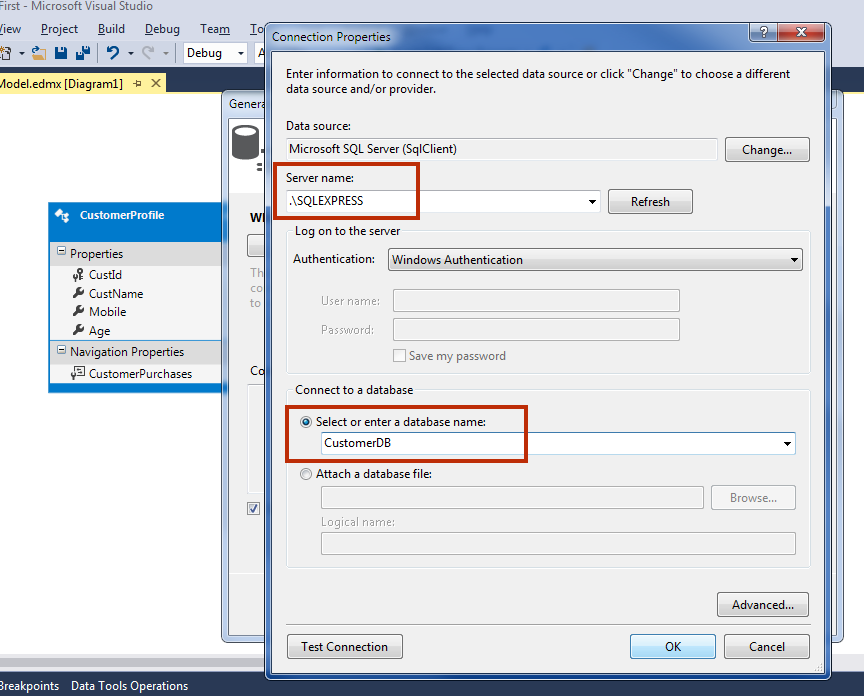This screenshot has height=696, width=864.
Task: Click Cancel in Connection Properties
Action: [x=766, y=646]
